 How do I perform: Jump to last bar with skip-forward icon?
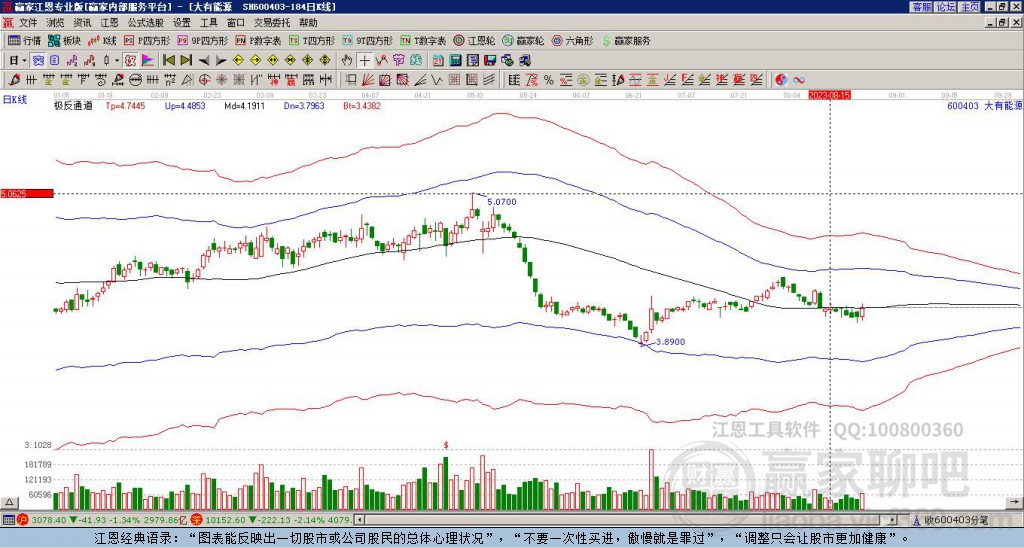(x=186, y=60)
